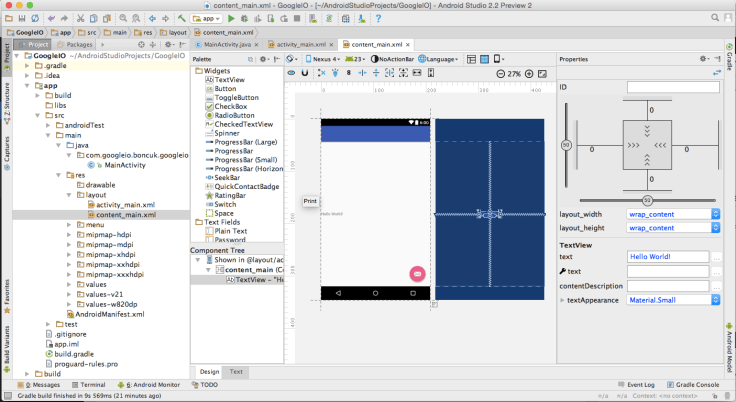Adjust the vertical bias slider knob
Viewport: 736px width, 402px height.
[566, 145]
